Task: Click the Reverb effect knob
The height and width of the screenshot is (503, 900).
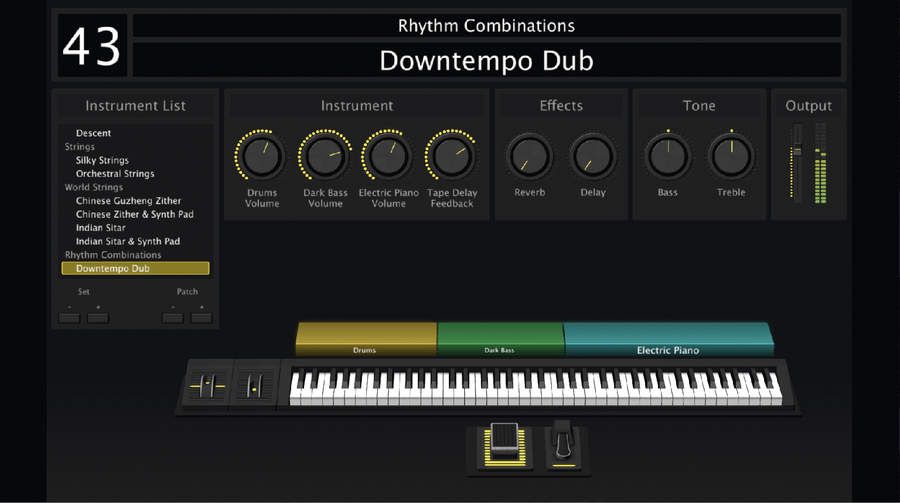Action: [529, 156]
